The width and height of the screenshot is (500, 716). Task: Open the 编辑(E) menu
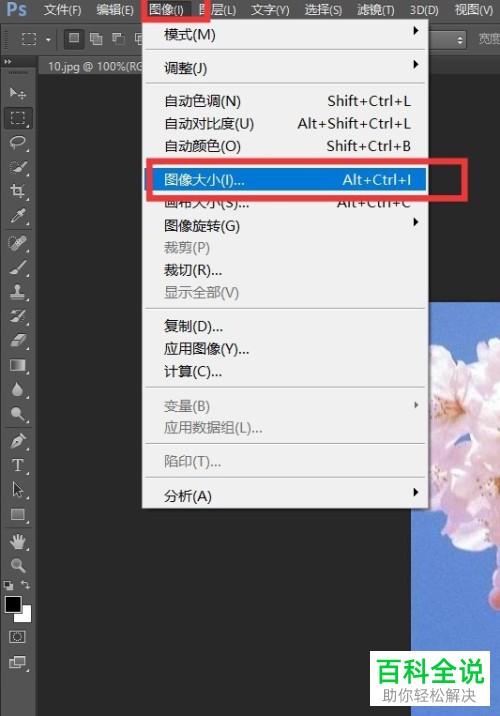[115, 10]
